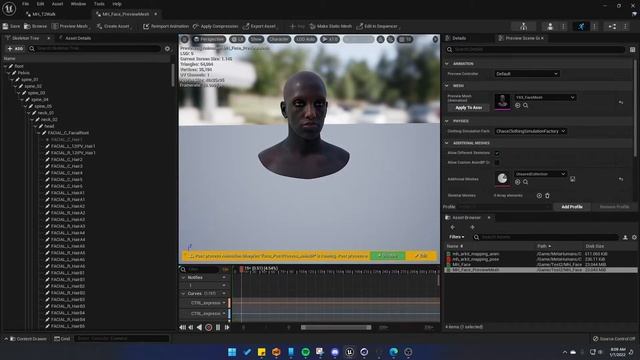Switch to Skeleton editor mode icon

[523, 27]
